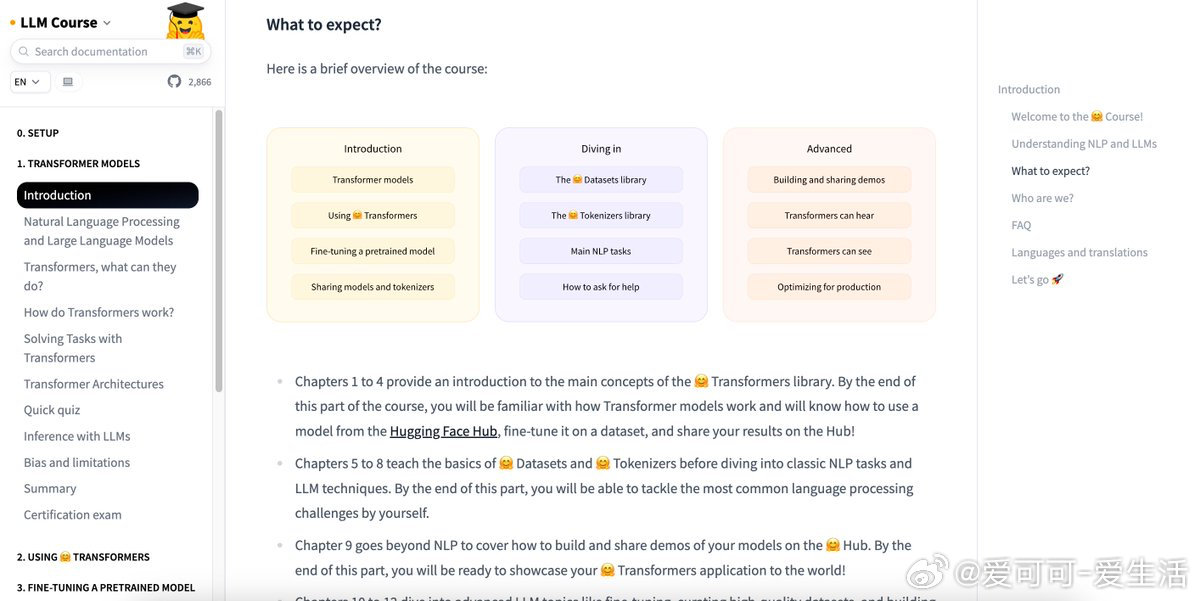Click the magnifier icon in search box
The image size is (1200, 601).
point(24,51)
